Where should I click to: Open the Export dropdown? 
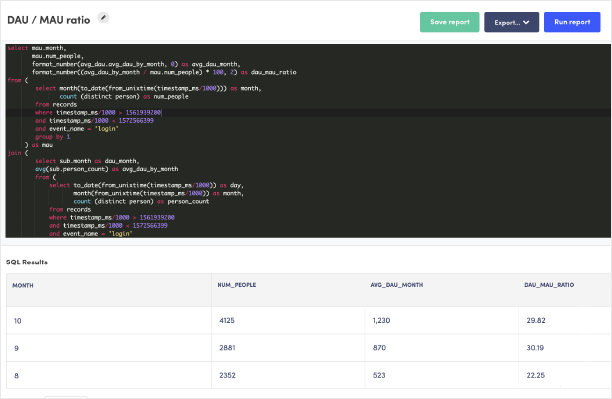pos(511,22)
